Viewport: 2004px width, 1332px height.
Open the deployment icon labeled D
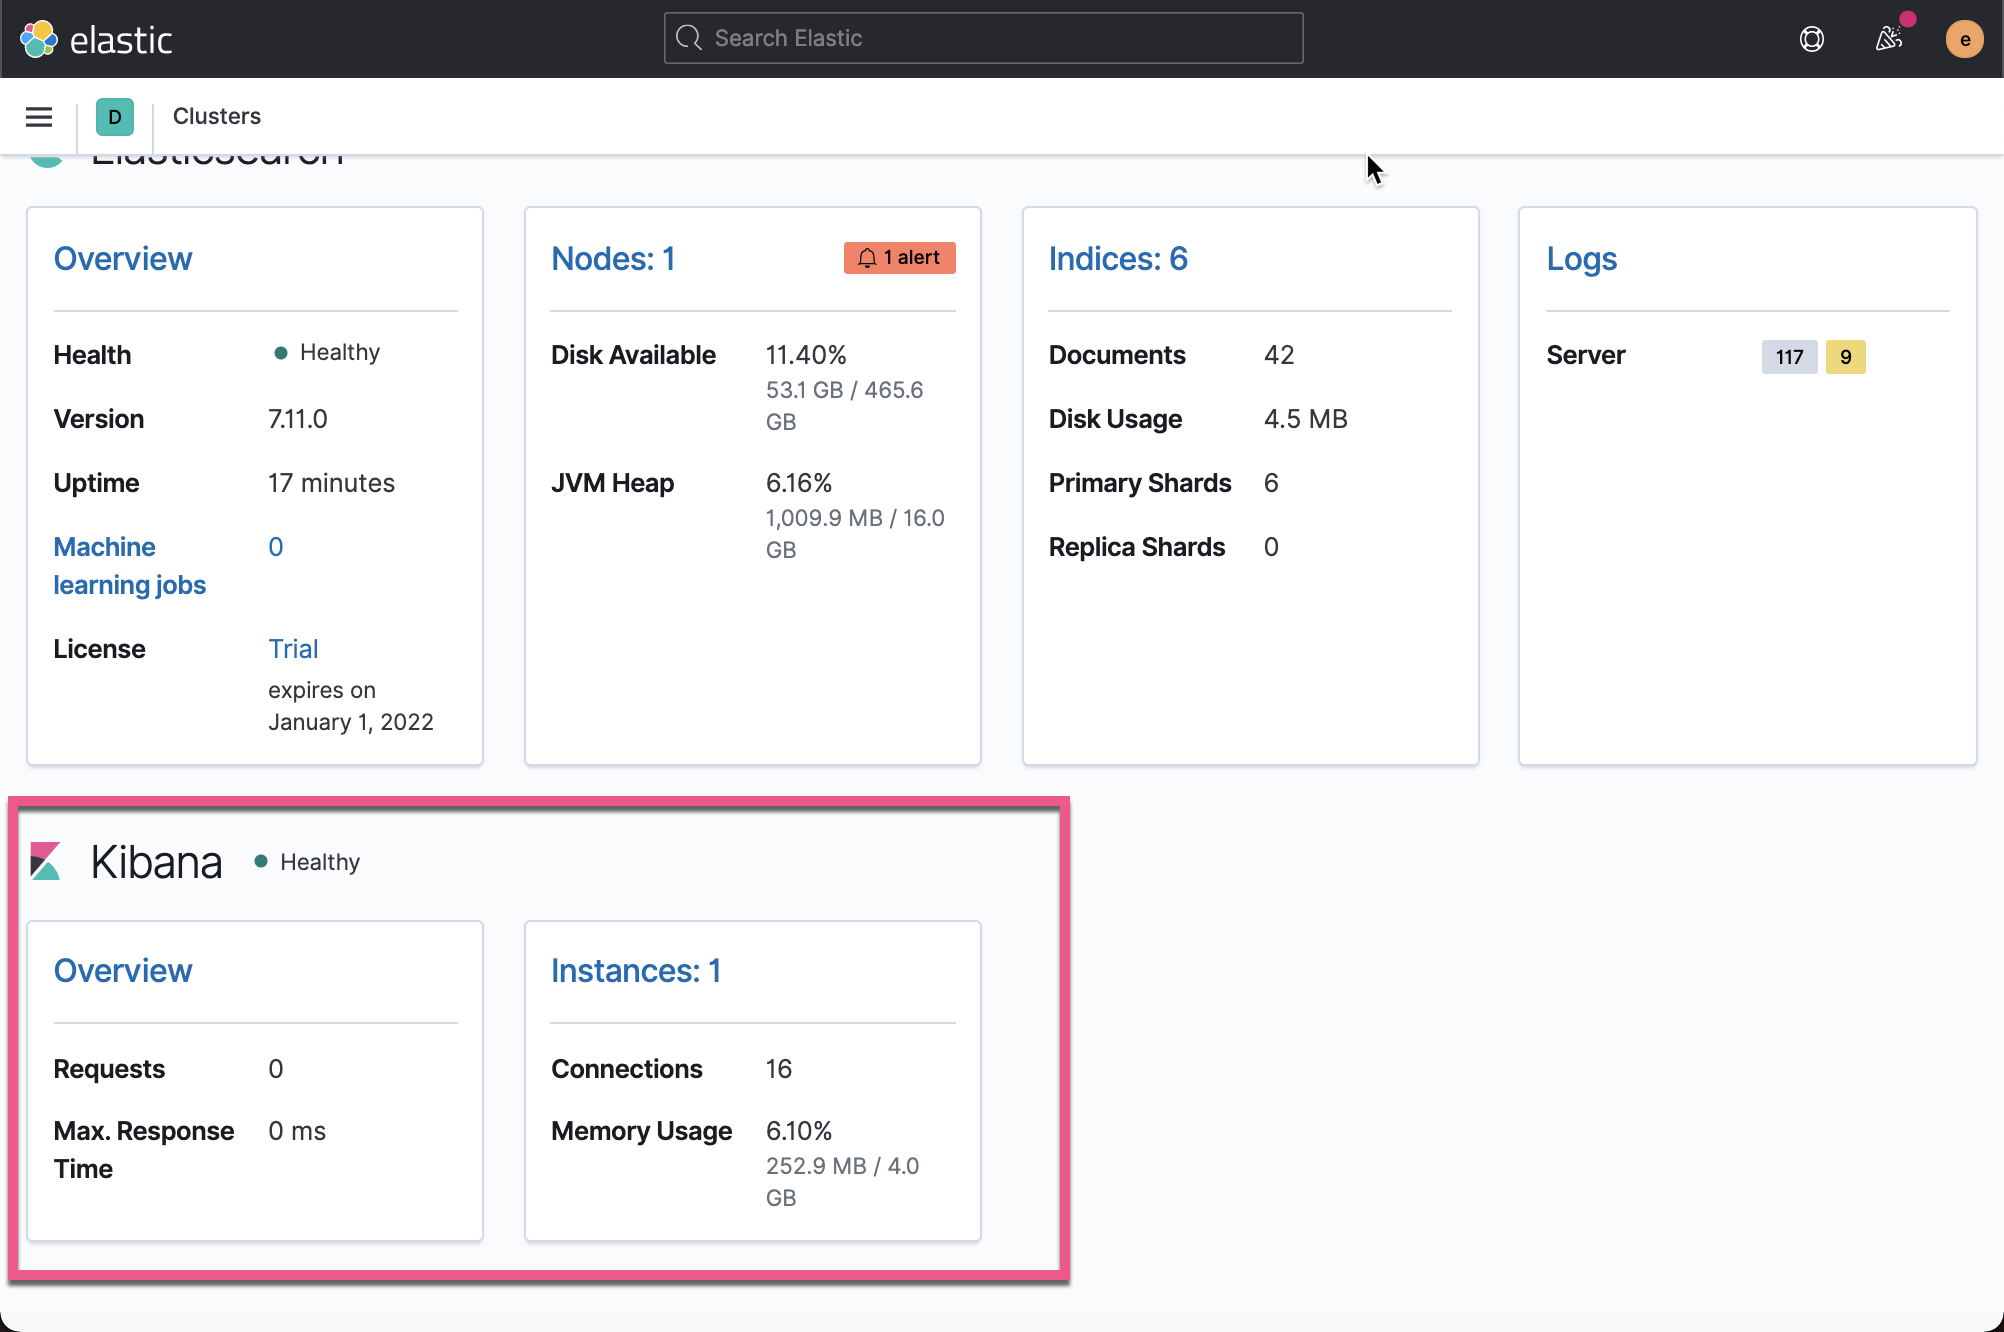[114, 116]
